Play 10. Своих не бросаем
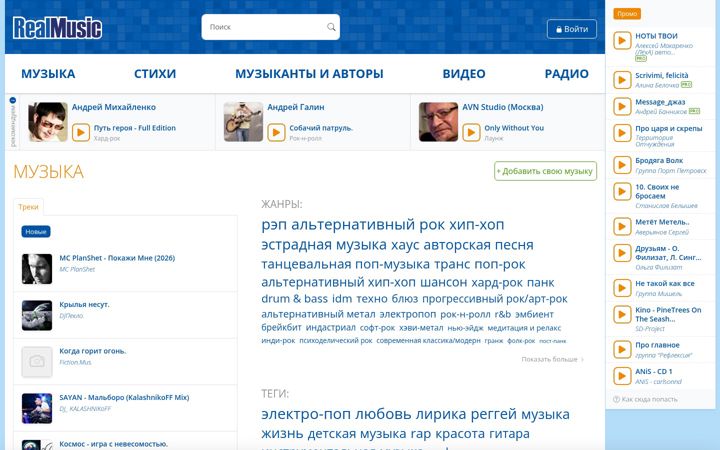 pos(622,191)
